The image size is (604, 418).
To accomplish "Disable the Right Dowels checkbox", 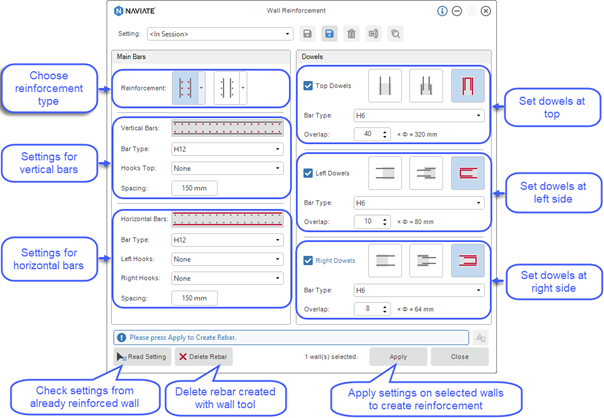I will (x=308, y=260).
